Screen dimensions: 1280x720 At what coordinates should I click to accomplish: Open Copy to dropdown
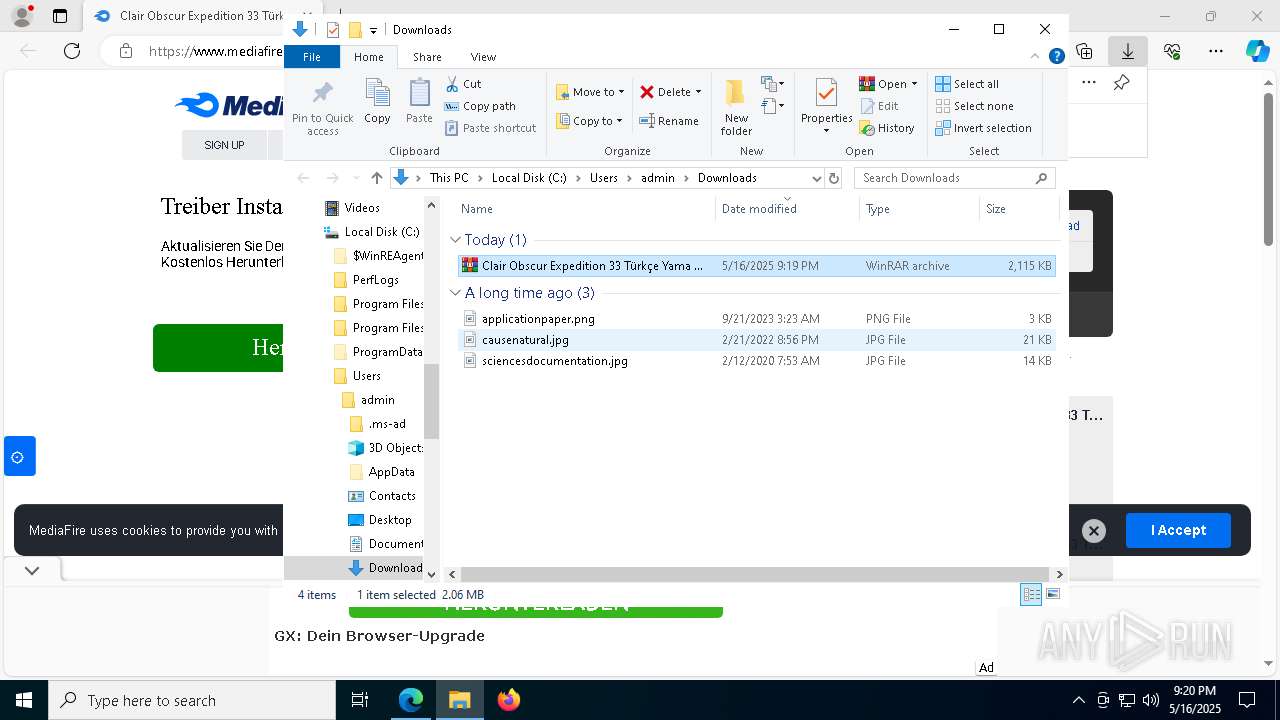(x=589, y=121)
